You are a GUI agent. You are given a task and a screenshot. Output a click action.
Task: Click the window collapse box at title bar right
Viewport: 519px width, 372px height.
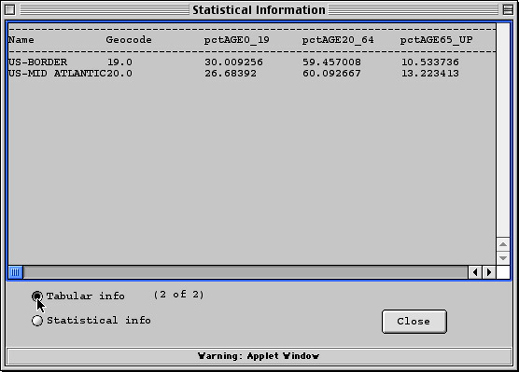click(x=508, y=10)
